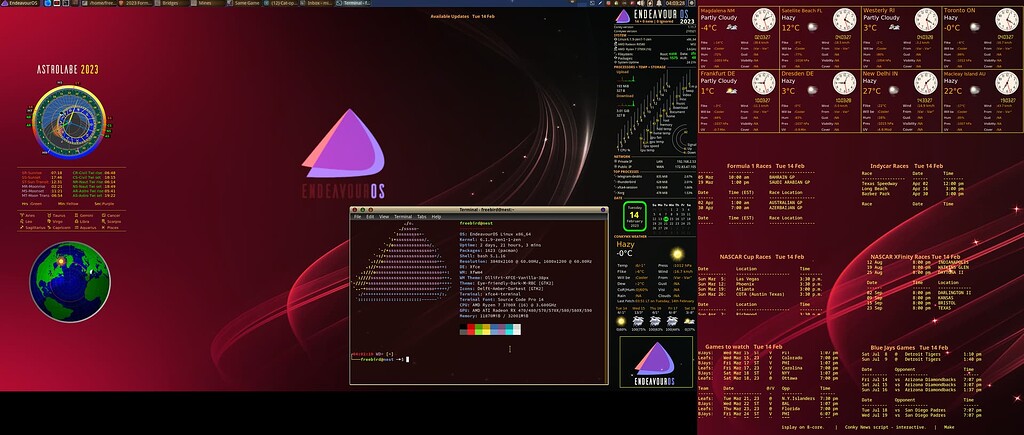Open Edit menu in Terminal window
The height and width of the screenshot is (435, 1024).
370,216
